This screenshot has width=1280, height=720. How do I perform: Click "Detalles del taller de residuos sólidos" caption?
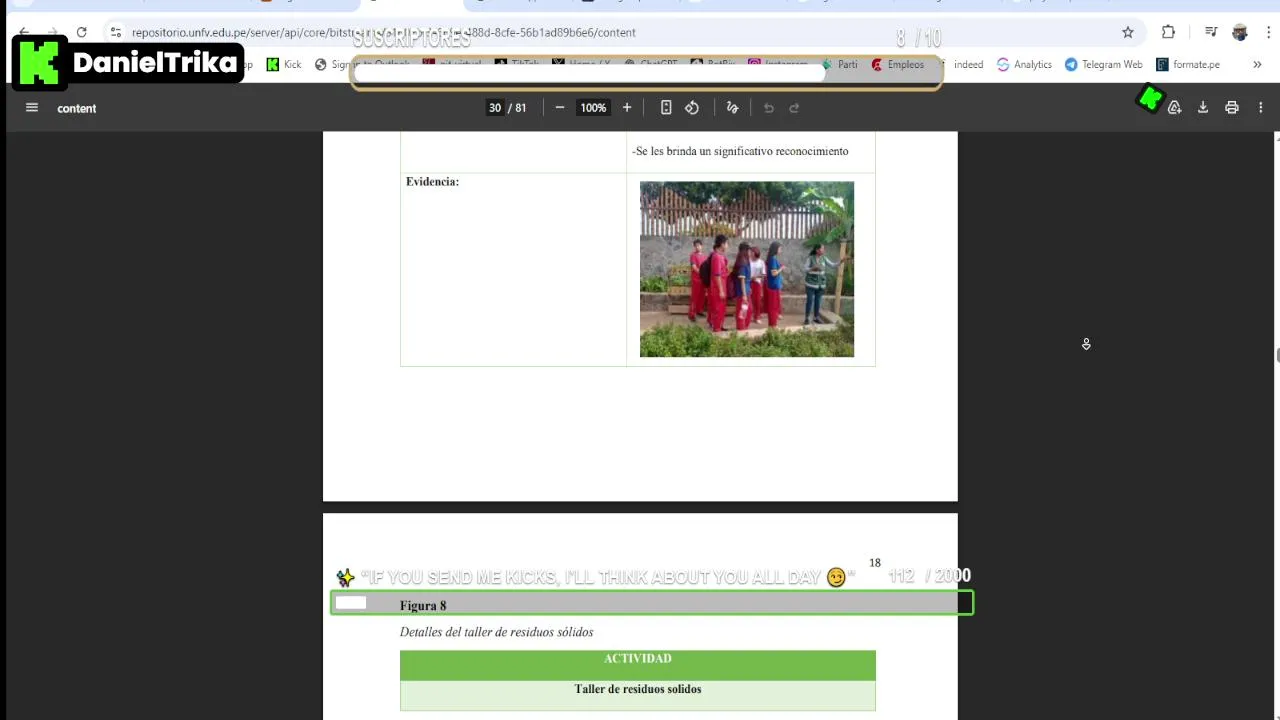(496, 632)
